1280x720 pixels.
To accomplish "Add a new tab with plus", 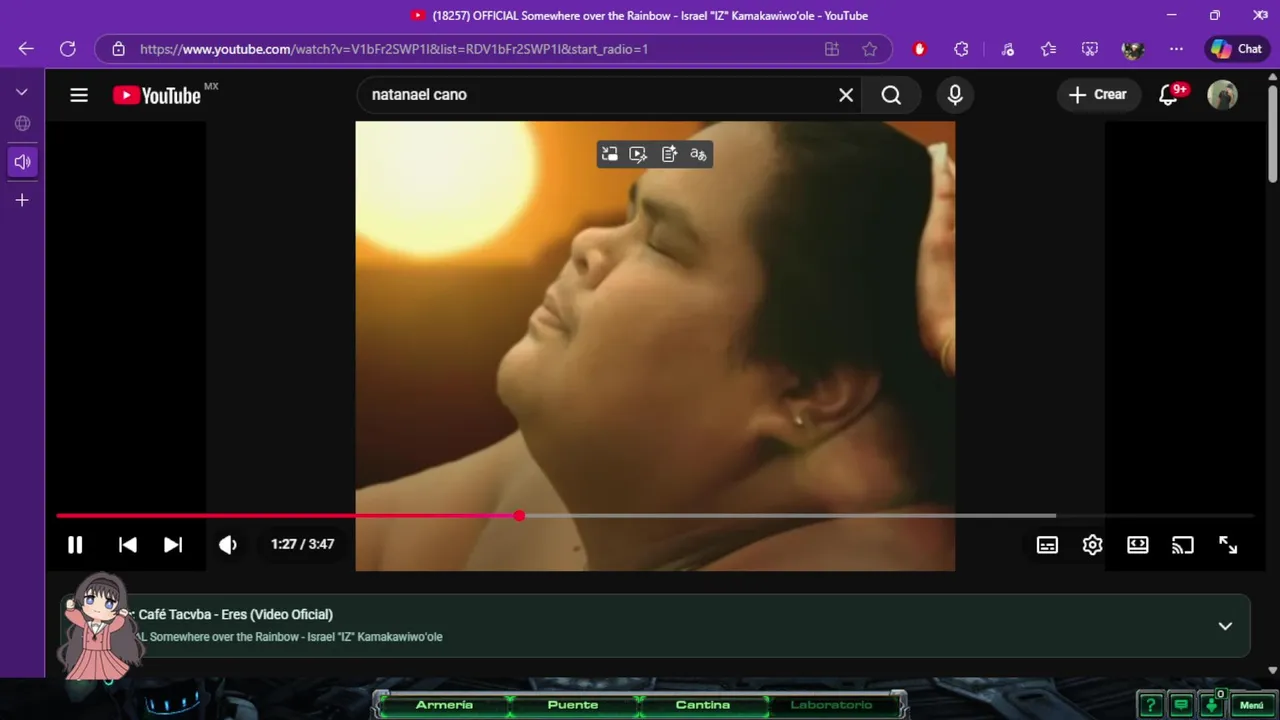I will pos(22,200).
